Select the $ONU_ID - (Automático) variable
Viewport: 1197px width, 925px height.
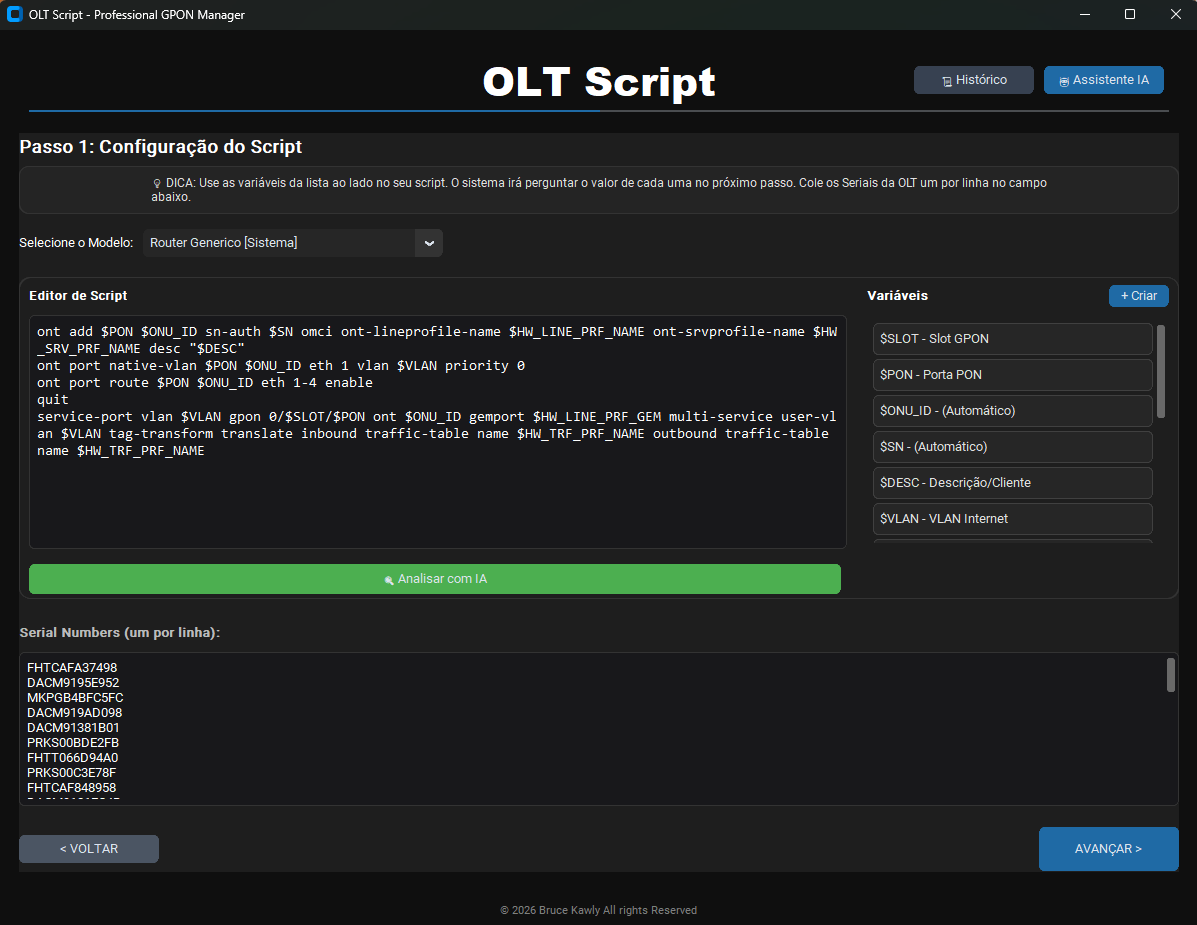pos(1012,411)
